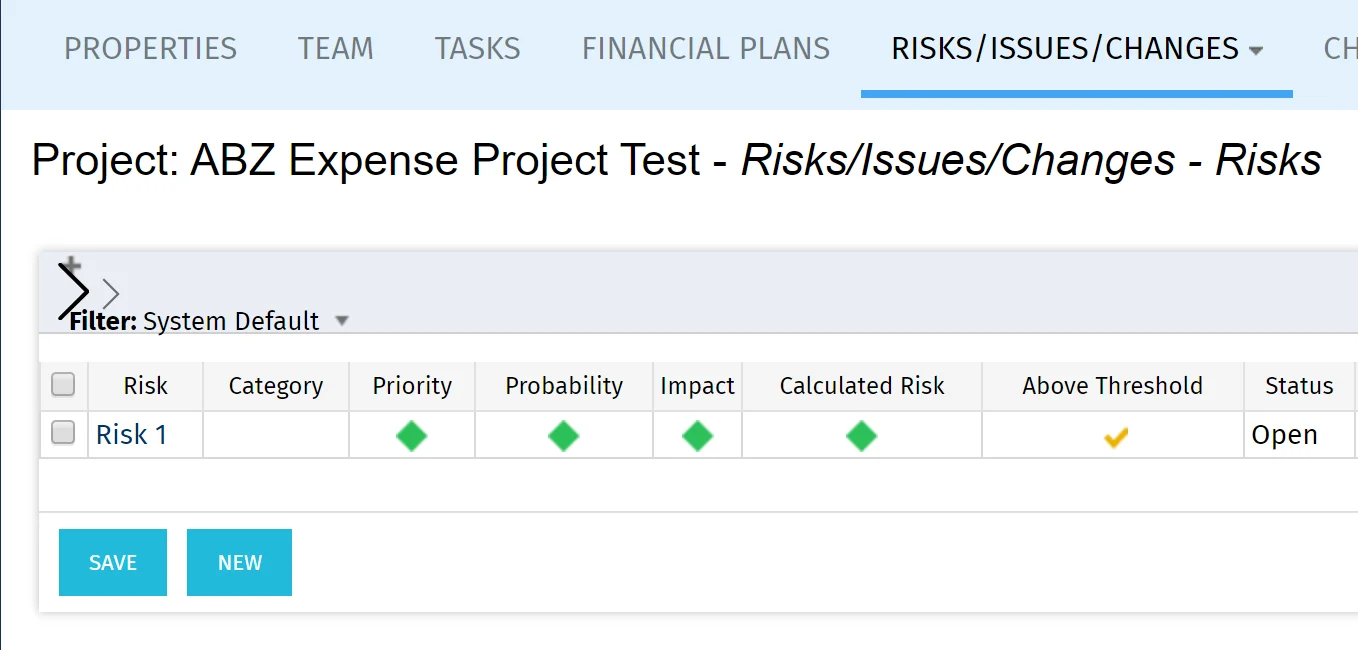Click the green Priority diamond for Risk 1
The width and height of the screenshot is (1358, 650).
click(x=412, y=436)
